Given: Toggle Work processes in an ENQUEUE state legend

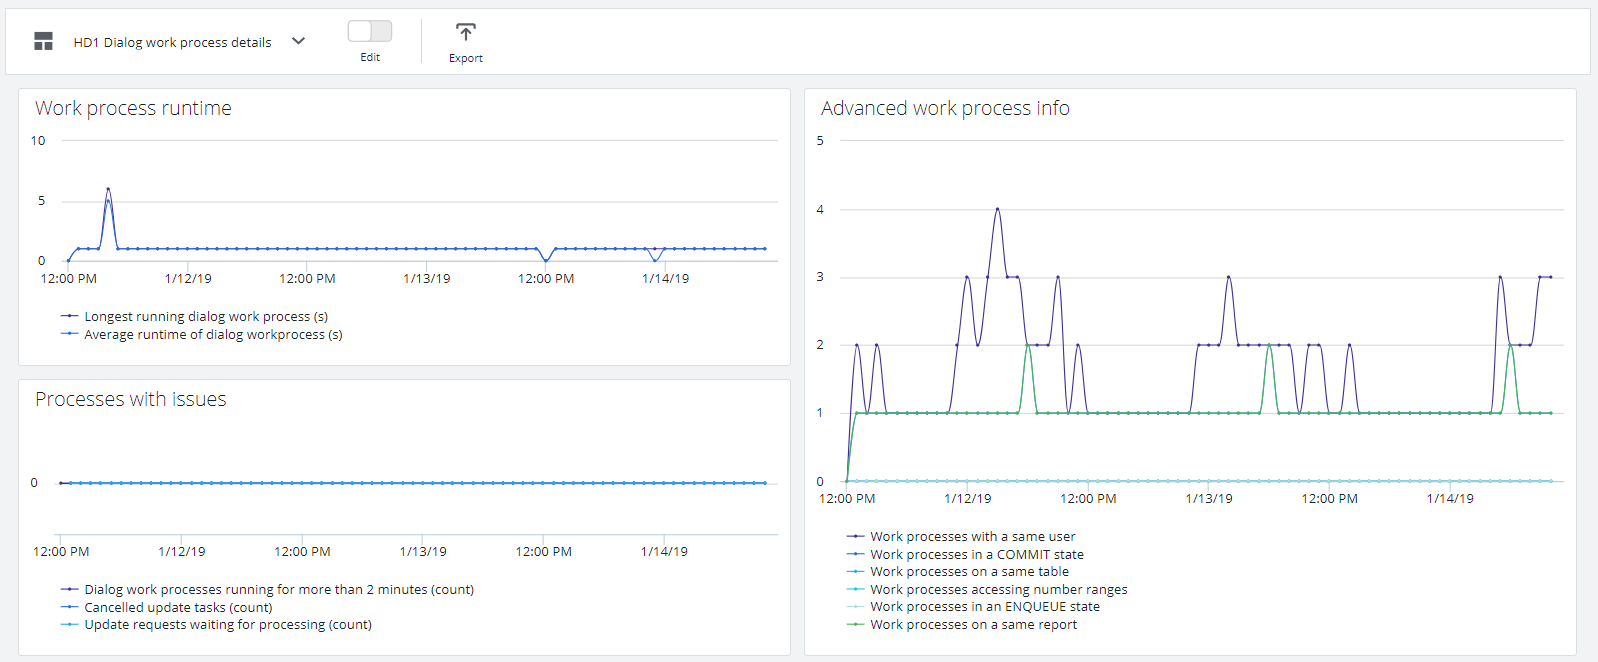Looking at the screenshot, I should click(973, 606).
